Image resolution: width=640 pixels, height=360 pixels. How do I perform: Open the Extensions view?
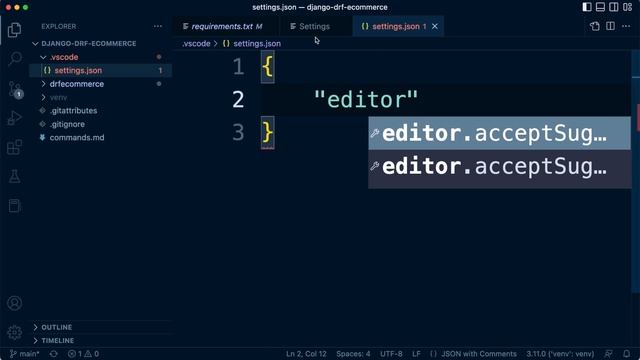pyautogui.click(x=14, y=147)
